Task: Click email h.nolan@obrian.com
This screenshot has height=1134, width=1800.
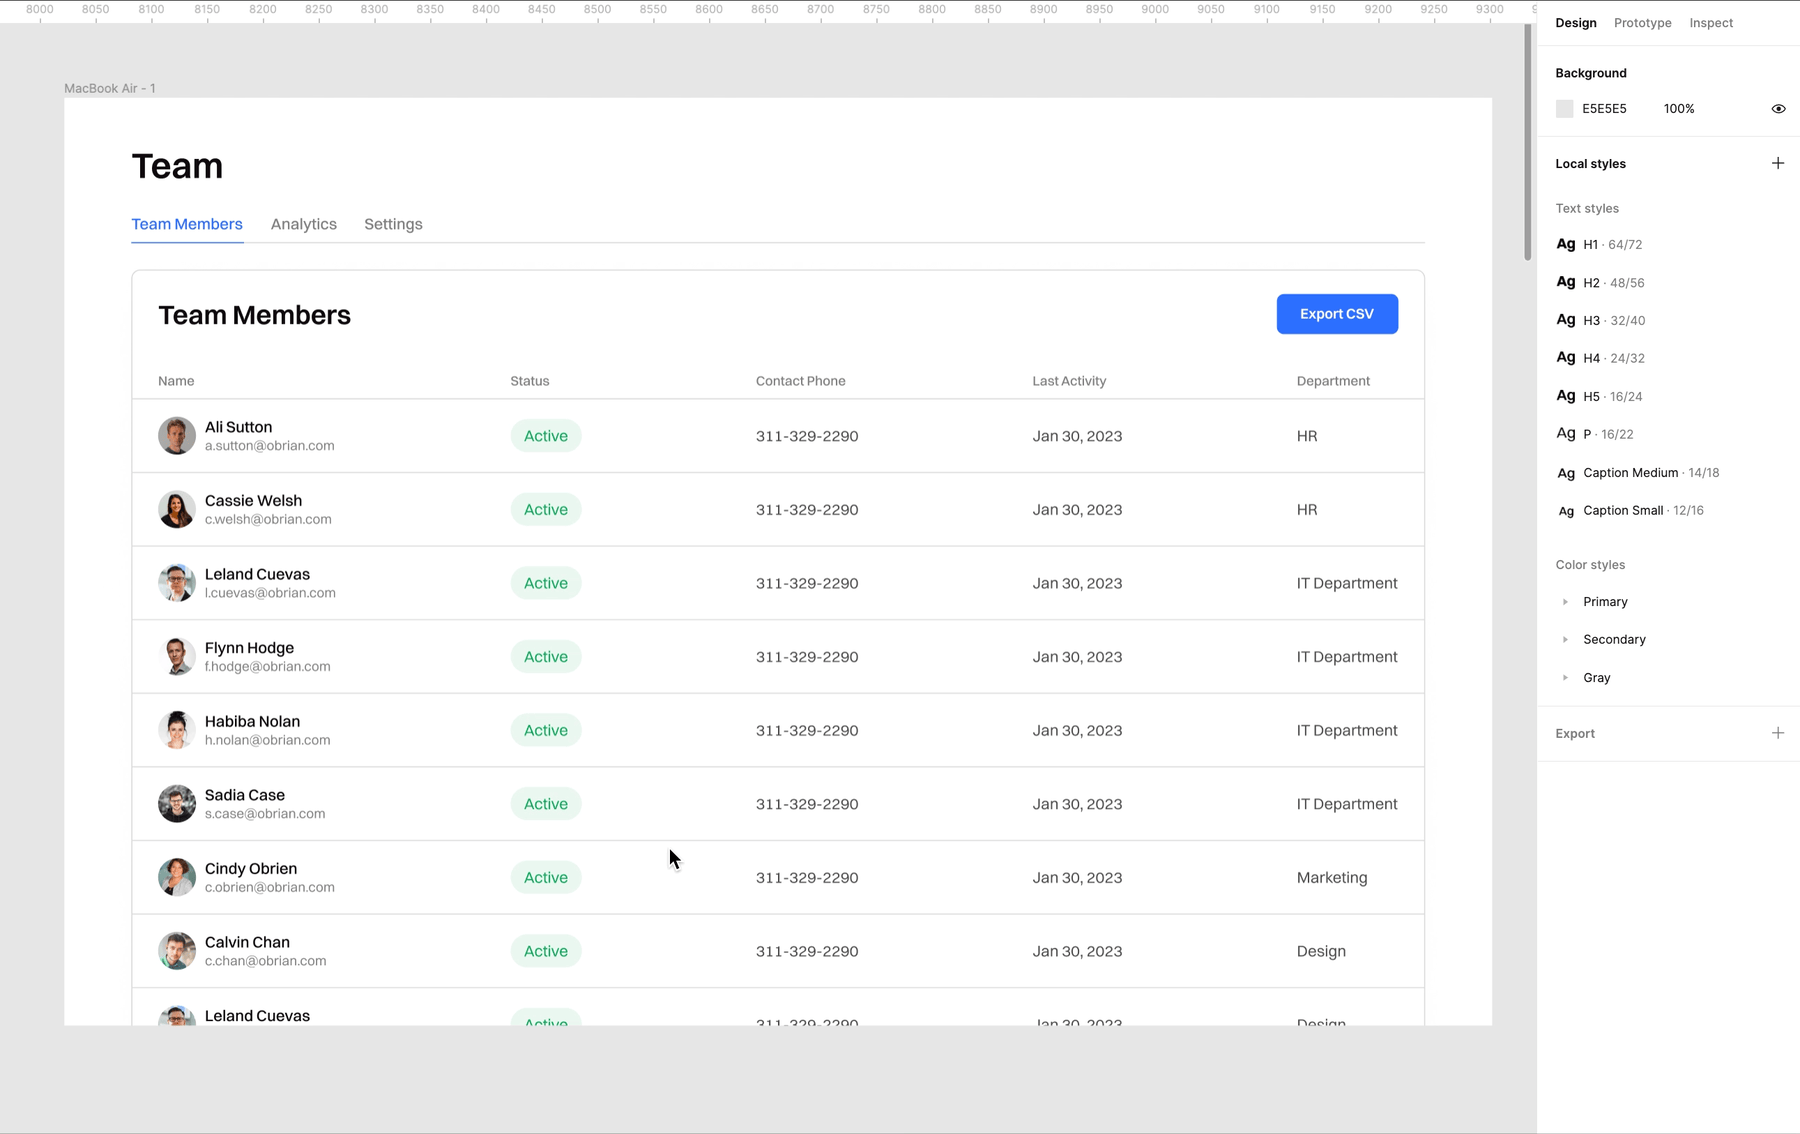Action: [x=268, y=740]
